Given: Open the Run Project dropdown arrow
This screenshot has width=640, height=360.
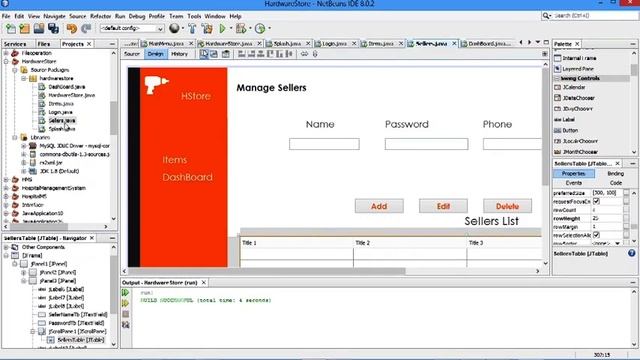Looking at the screenshot, I should tap(231, 29).
